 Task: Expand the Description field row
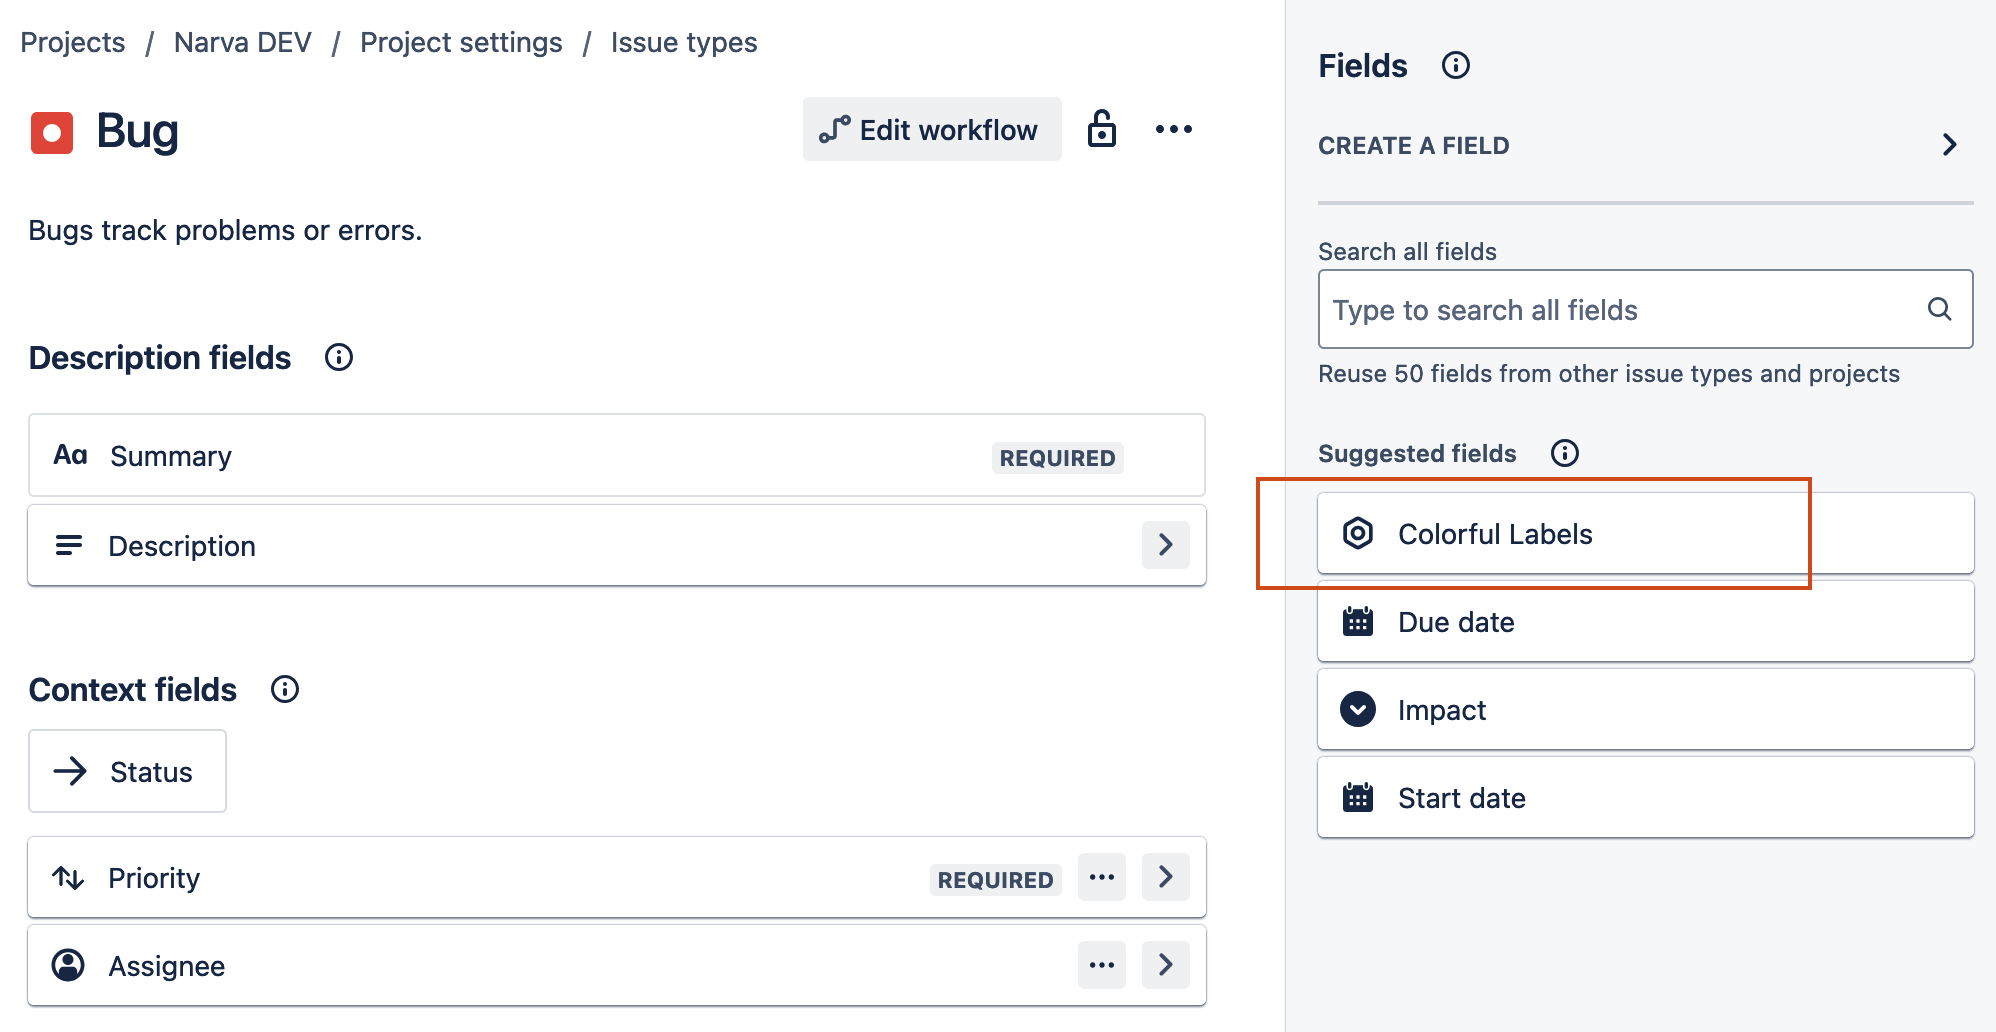1165,545
